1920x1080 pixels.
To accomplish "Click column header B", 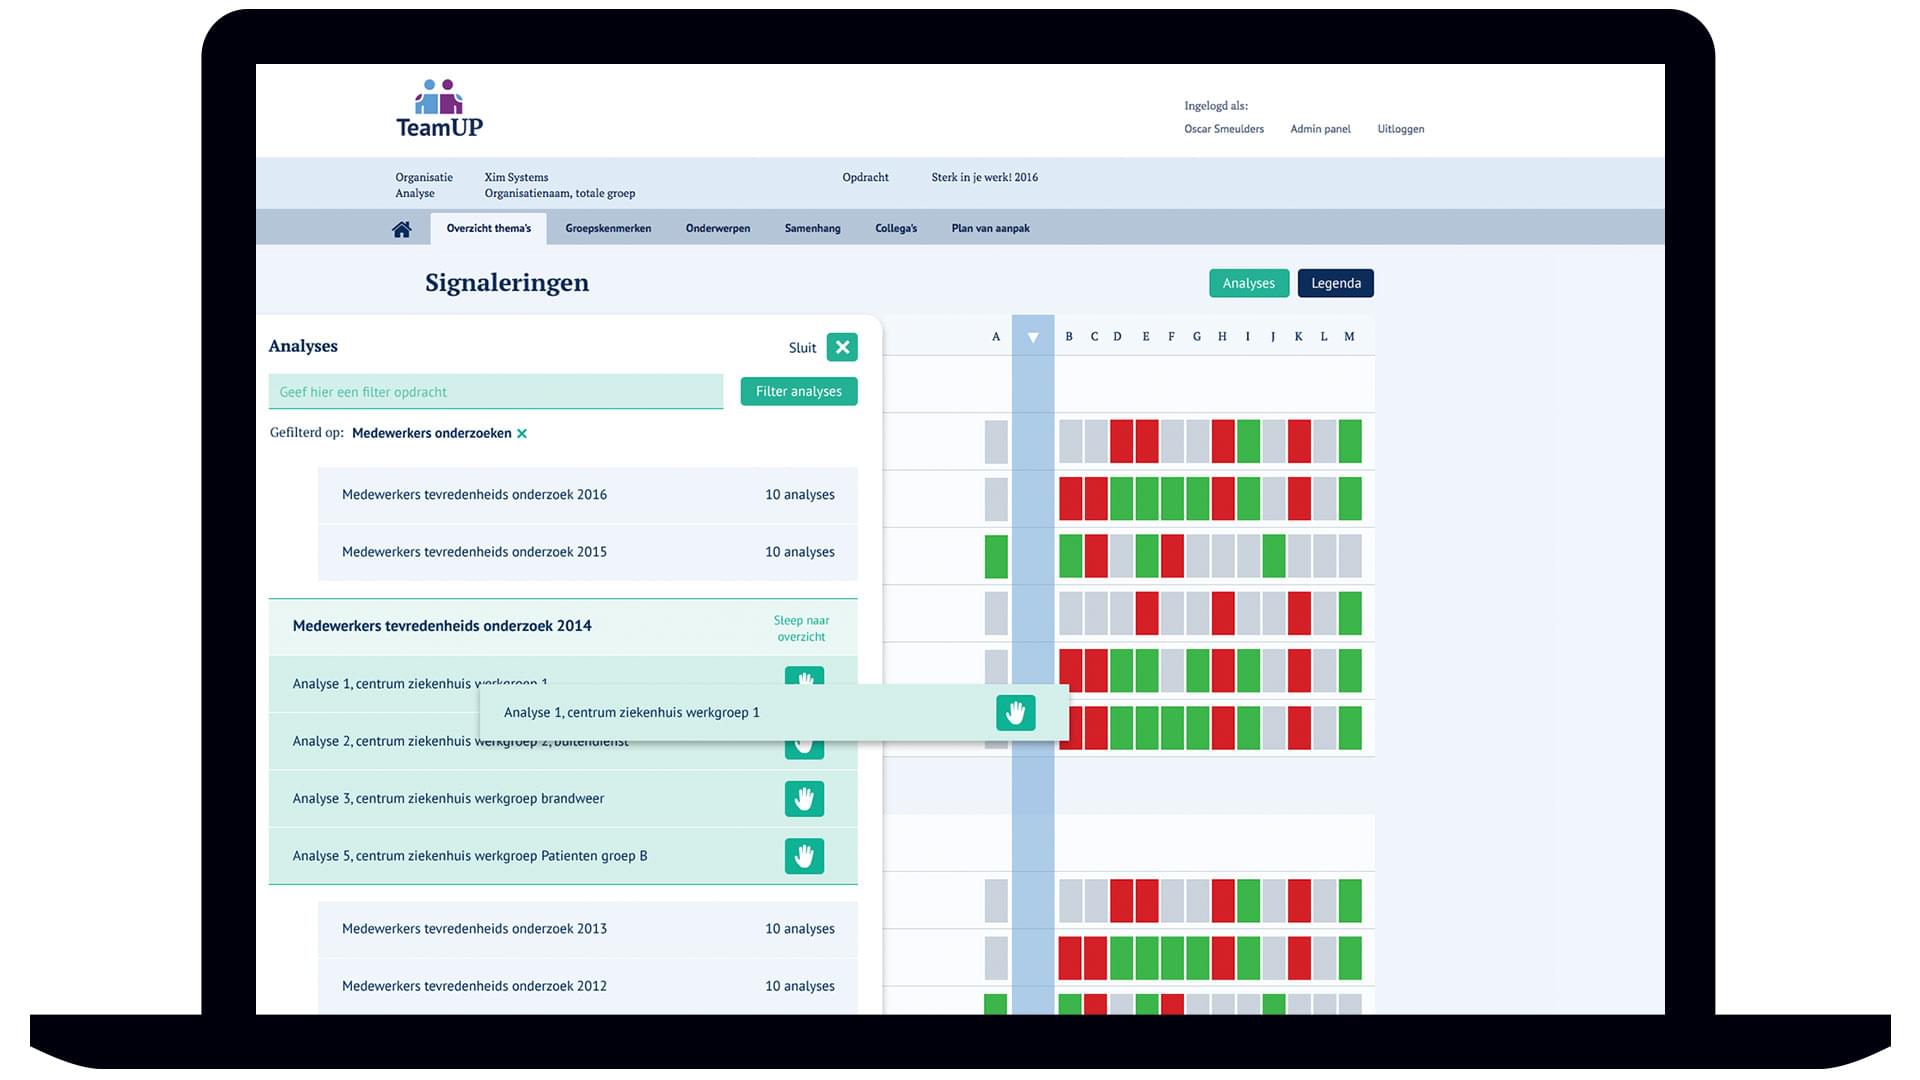I will point(1069,337).
